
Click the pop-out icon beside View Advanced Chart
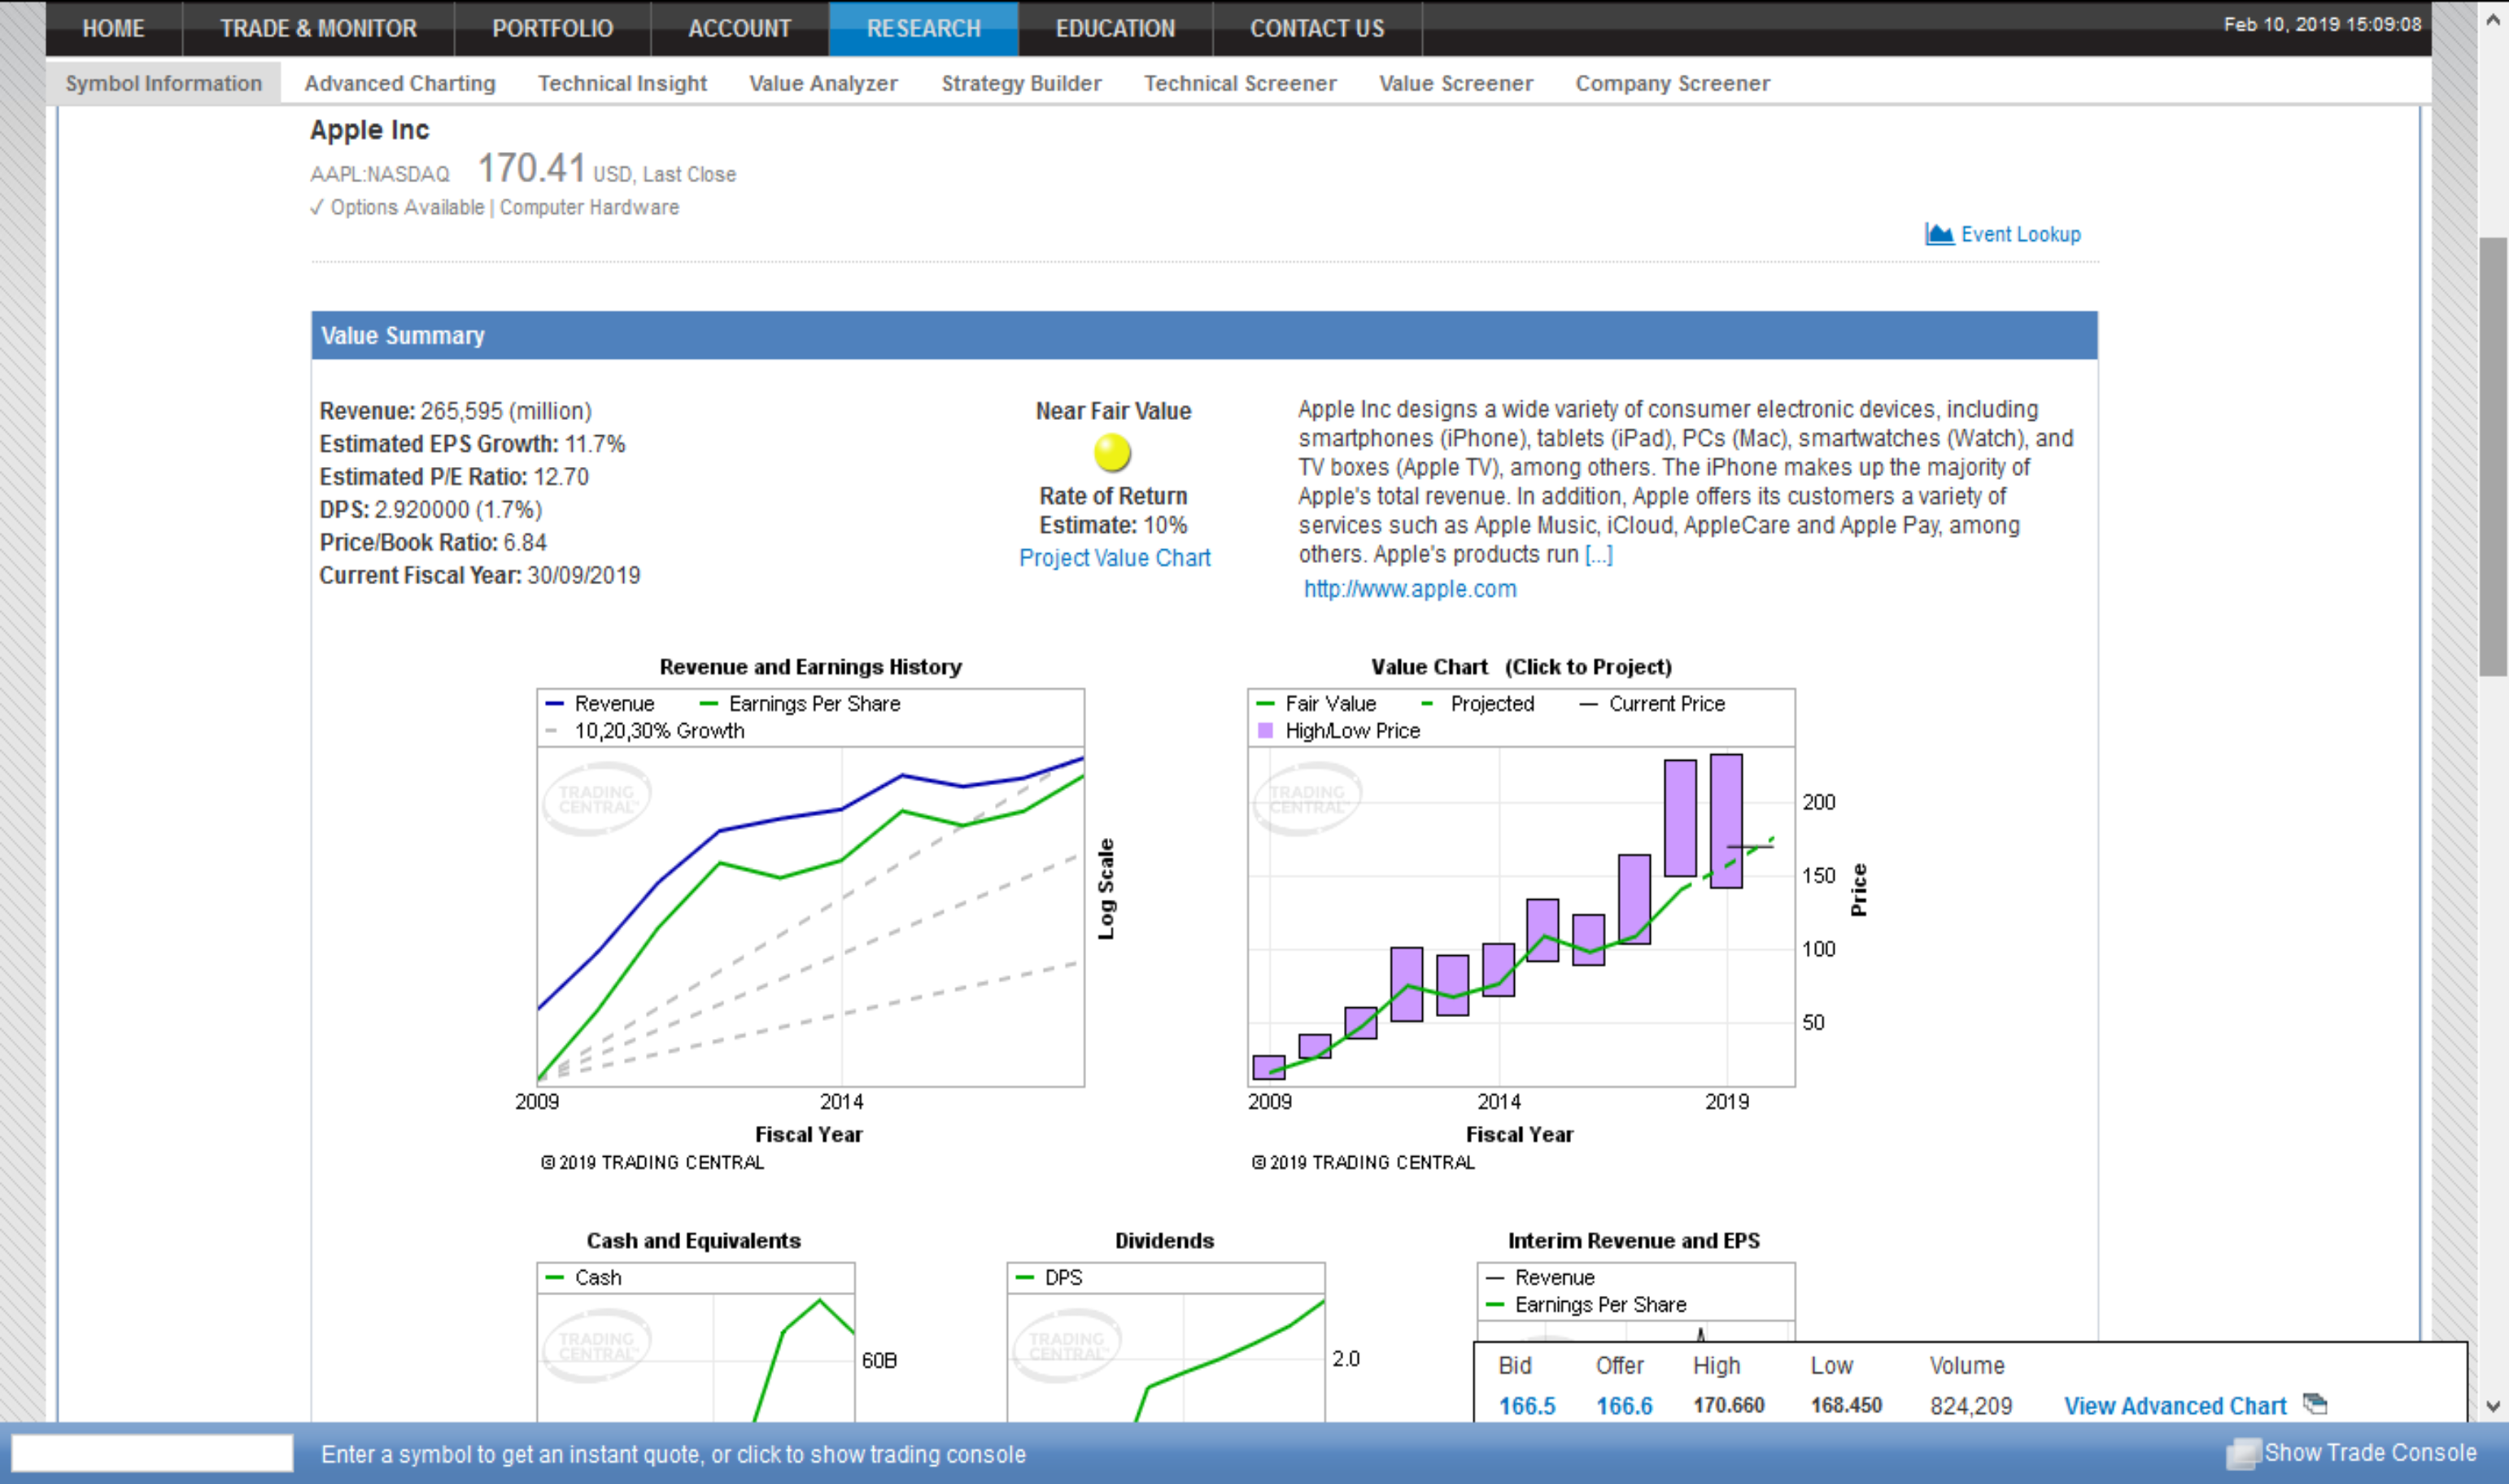[x=2314, y=1404]
